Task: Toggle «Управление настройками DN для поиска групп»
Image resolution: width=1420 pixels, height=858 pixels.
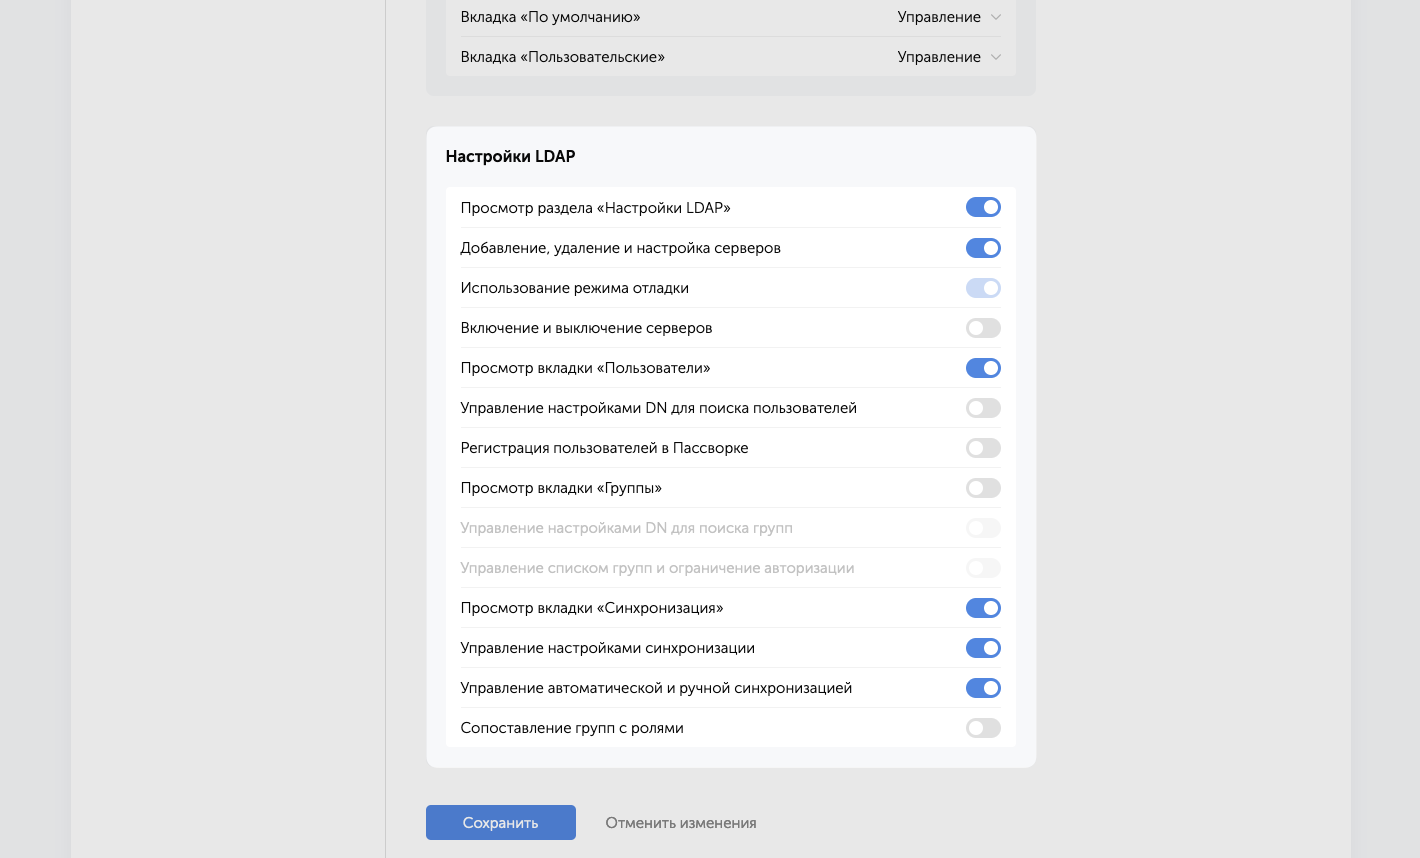Action: click(983, 527)
